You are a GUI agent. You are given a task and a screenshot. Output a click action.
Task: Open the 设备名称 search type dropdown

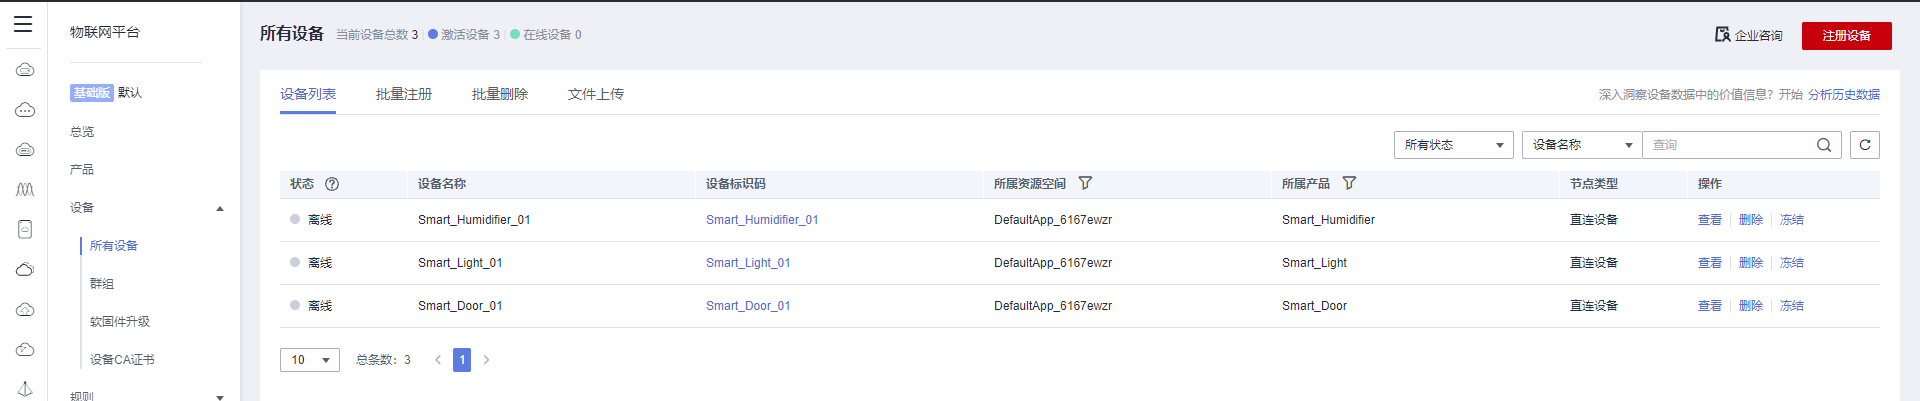[1581, 145]
